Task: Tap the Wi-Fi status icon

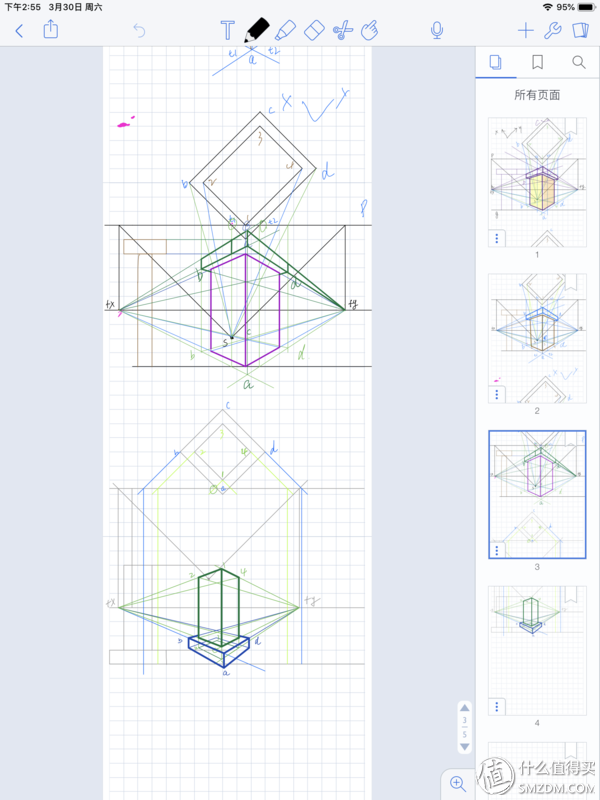Action: pyautogui.click(x=548, y=7)
